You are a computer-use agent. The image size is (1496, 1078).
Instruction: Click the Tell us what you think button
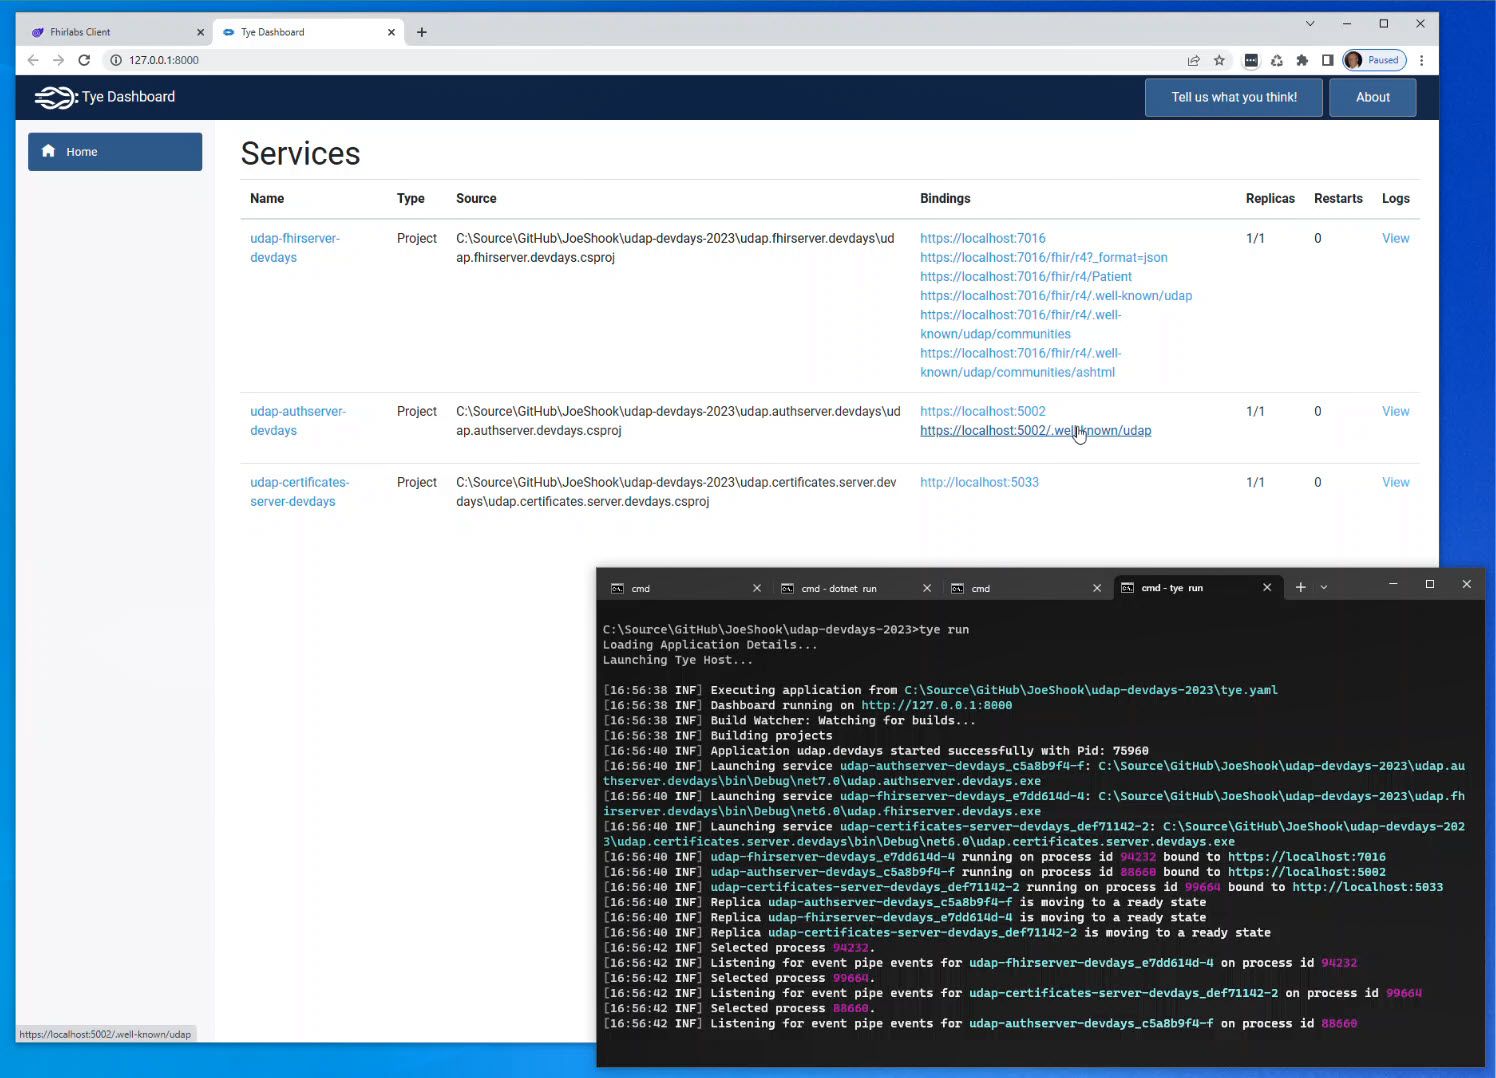1234,97
